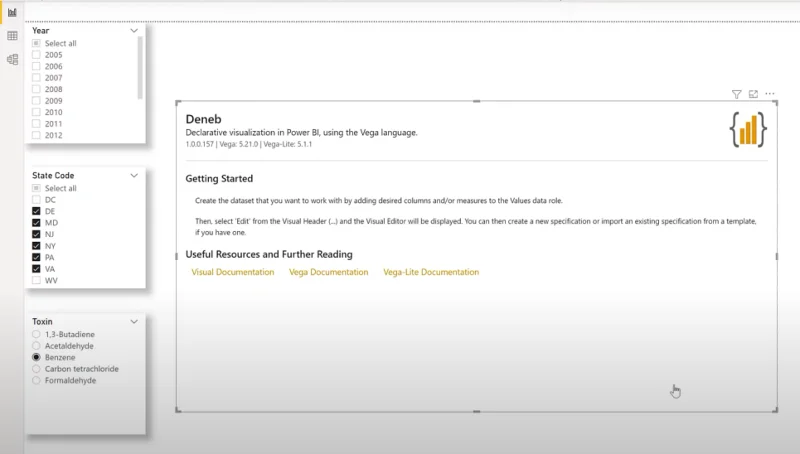The image size is (800, 454).
Task: Click the version text 1.0.0.157
Action: click(199, 144)
